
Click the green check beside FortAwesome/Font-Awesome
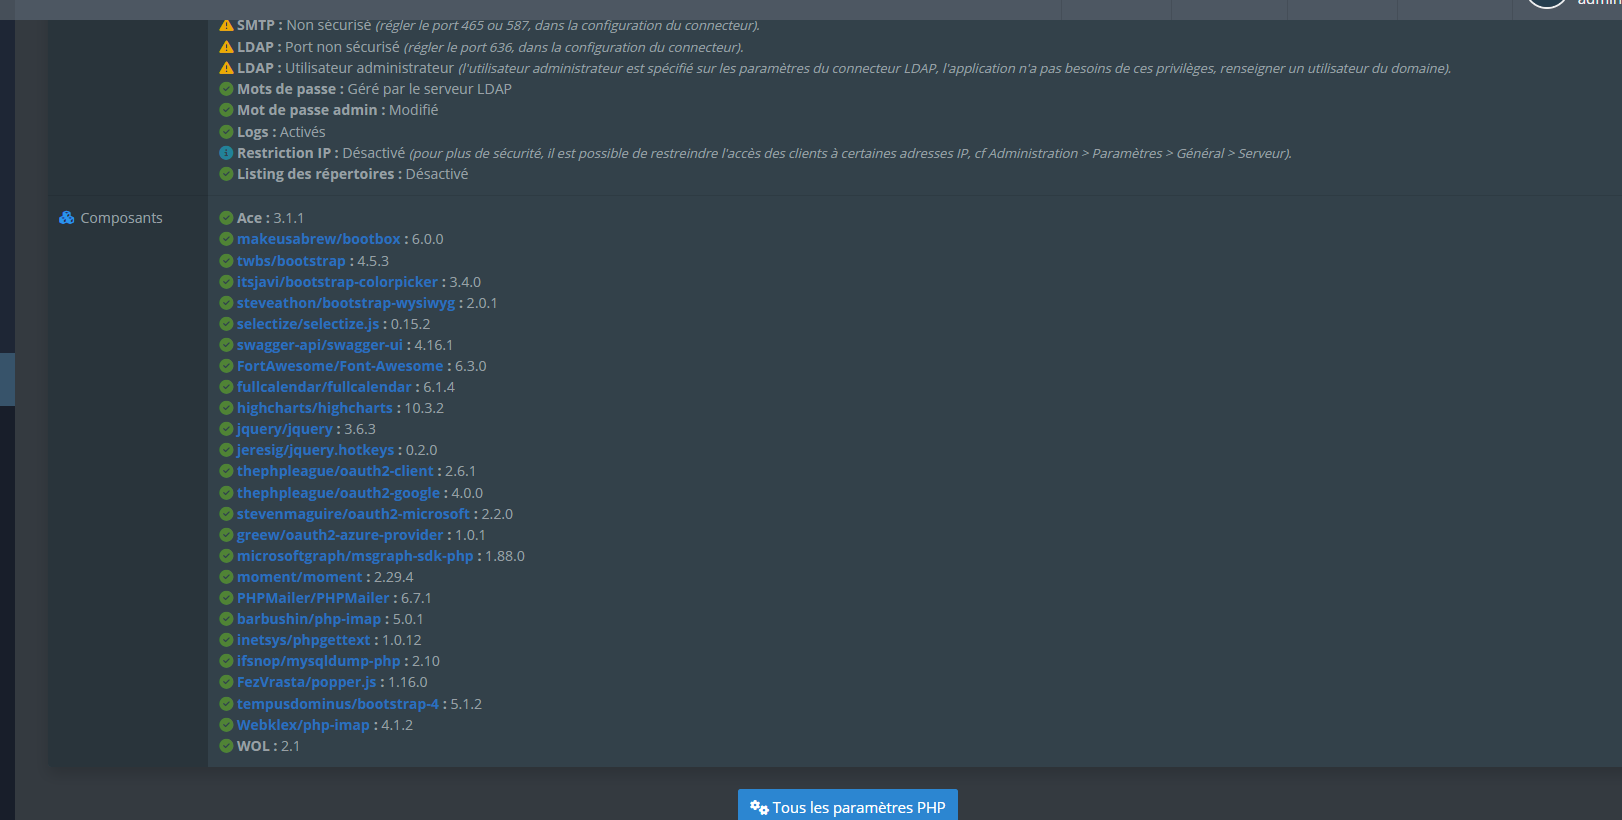pyautogui.click(x=226, y=366)
